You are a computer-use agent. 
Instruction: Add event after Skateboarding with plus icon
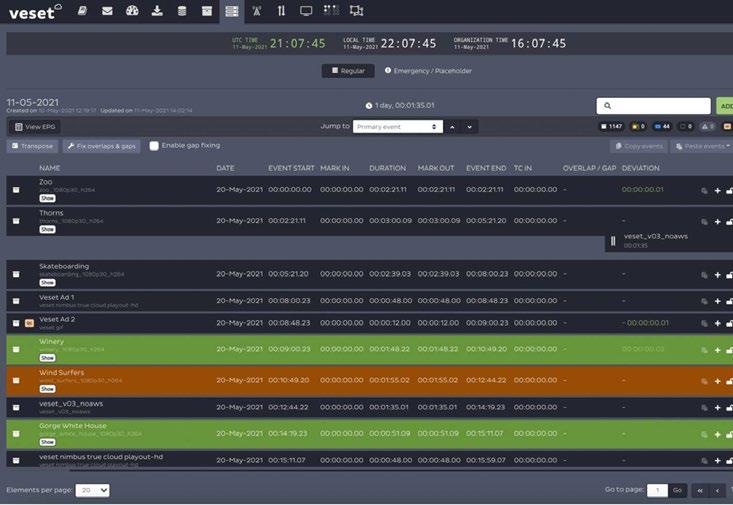pos(718,275)
